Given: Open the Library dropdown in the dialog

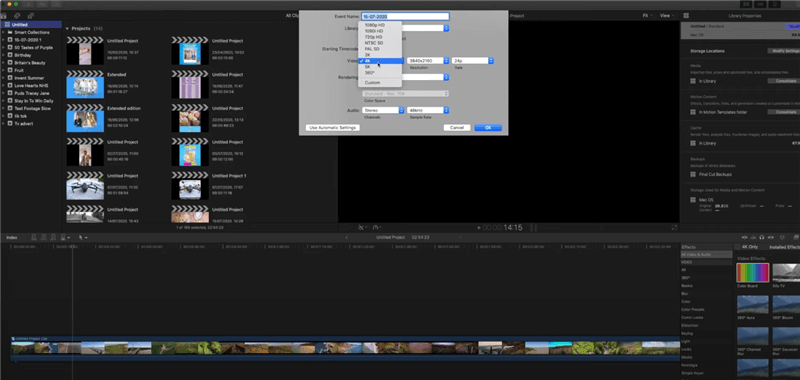Looking at the screenshot, I should 405,29.
